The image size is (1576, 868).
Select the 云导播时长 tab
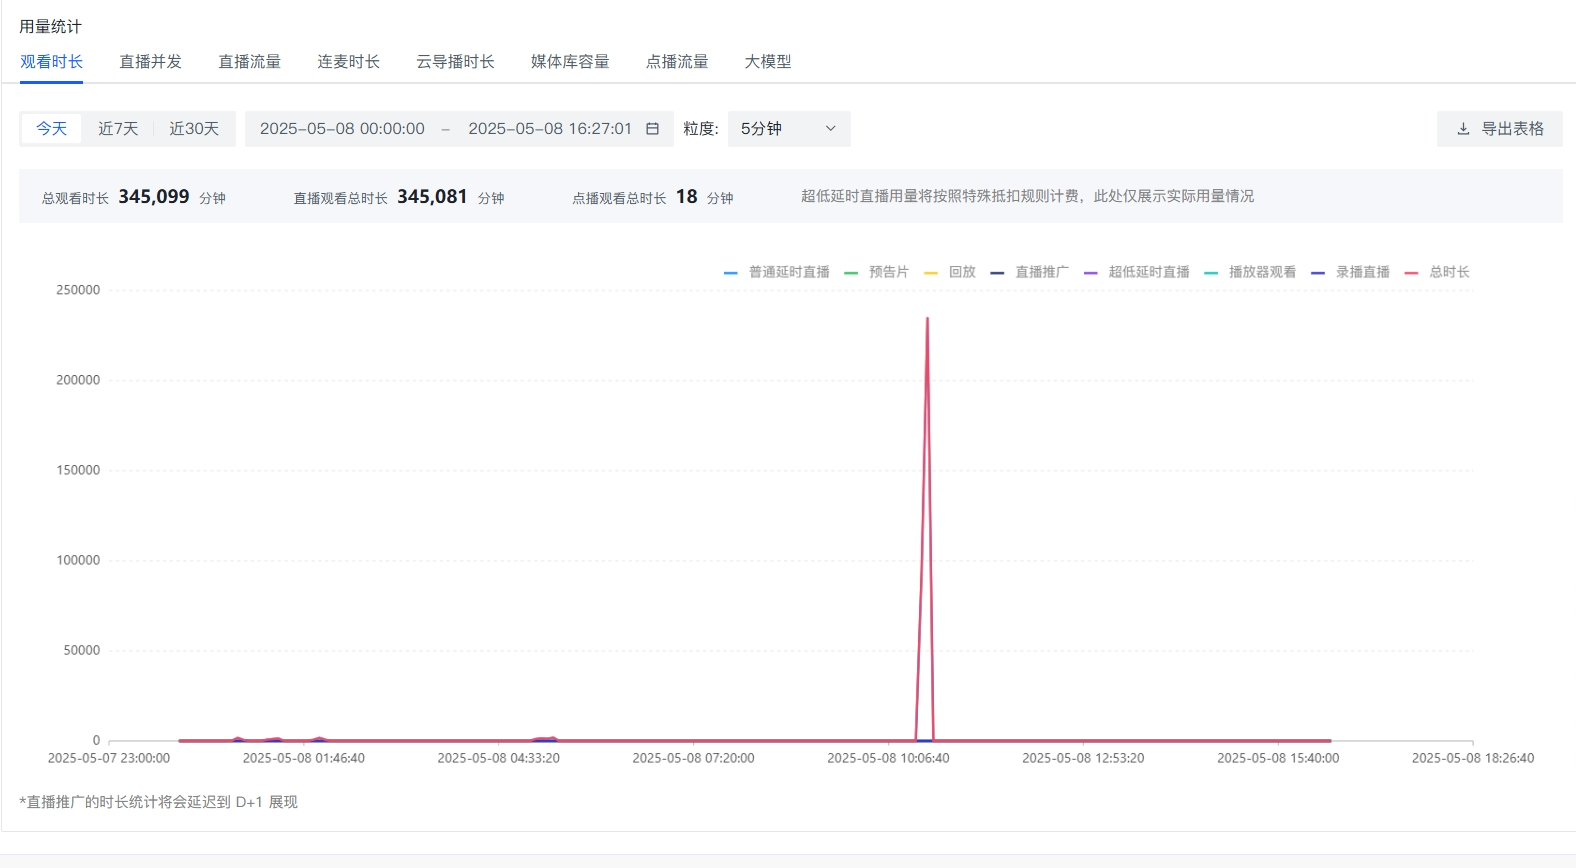(x=455, y=62)
